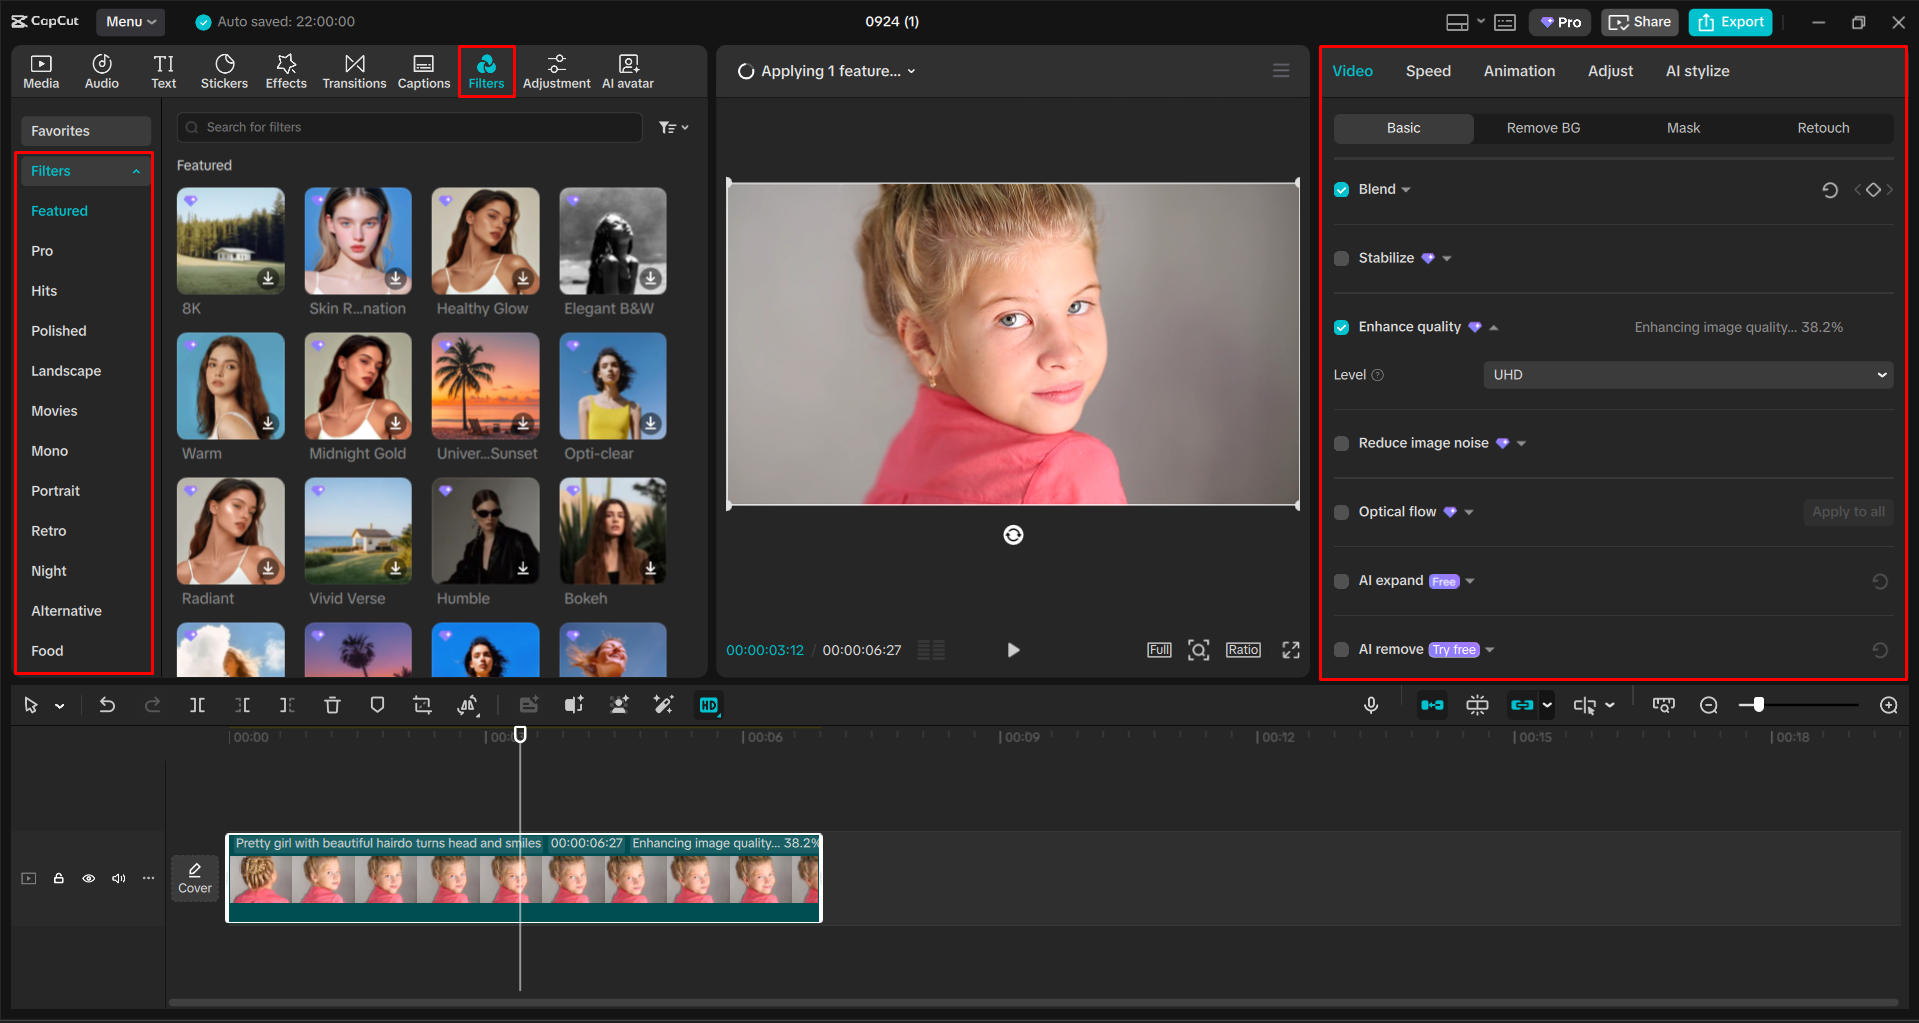Open the Remove BG tab
The width and height of the screenshot is (1919, 1023).
click(x=1542, y=128)
